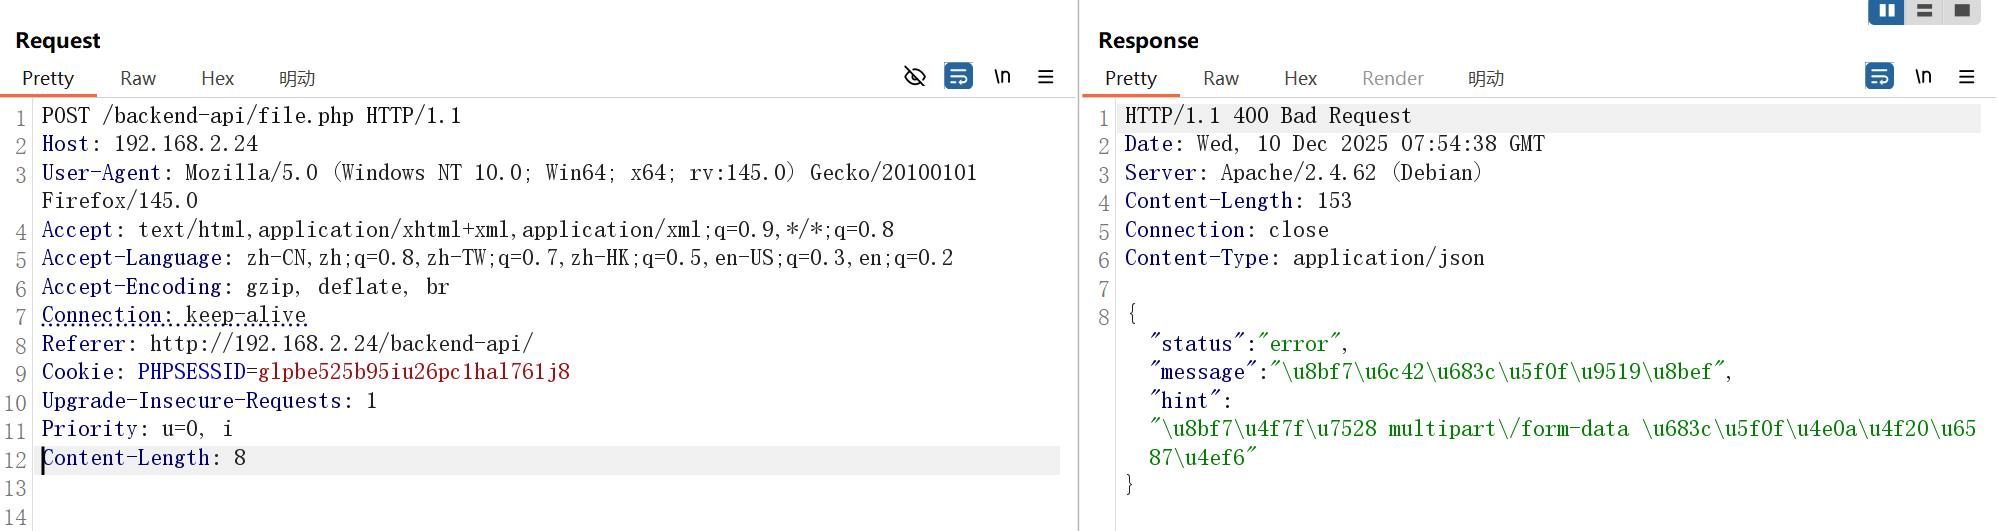Switch to the top/bottom split layout icon

click(x=1924, y=11)
